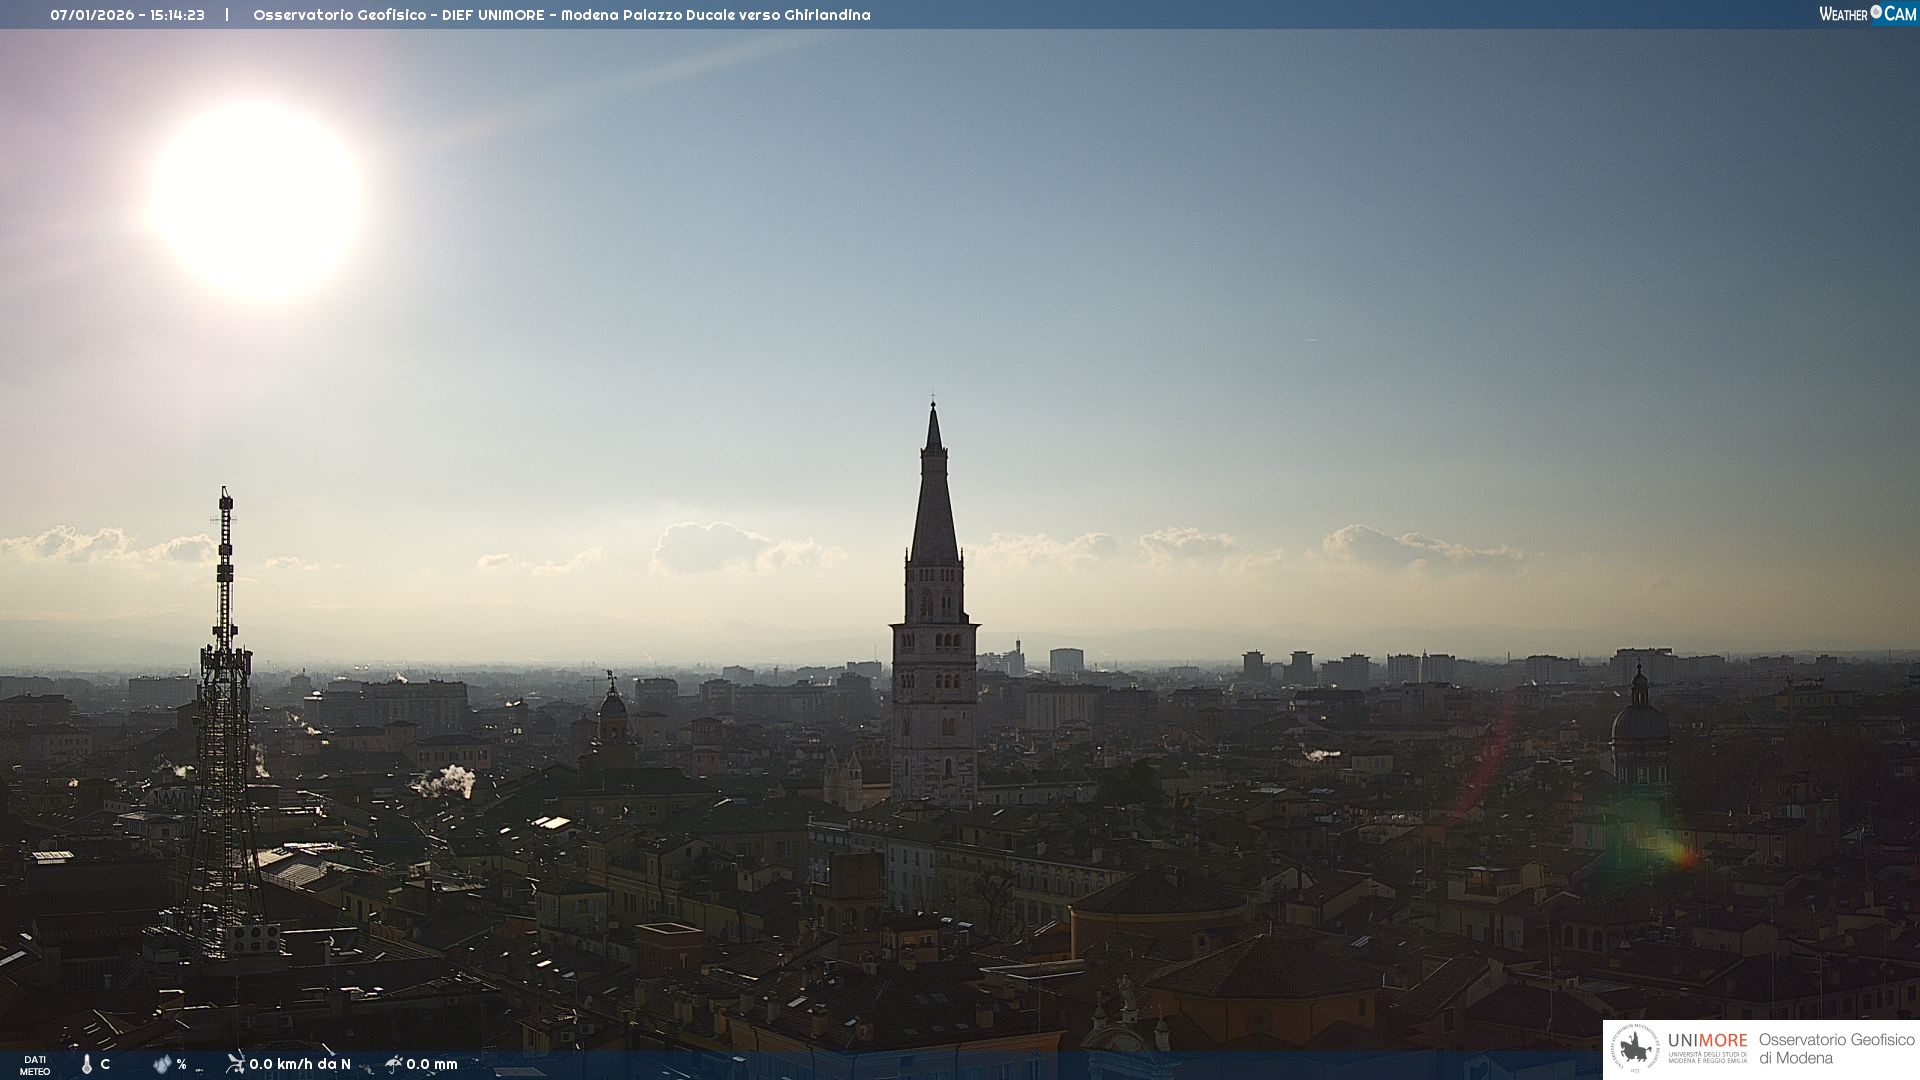
Task: Click the 0.0 km/h da N reading
Action: (x=300, y=1064)
